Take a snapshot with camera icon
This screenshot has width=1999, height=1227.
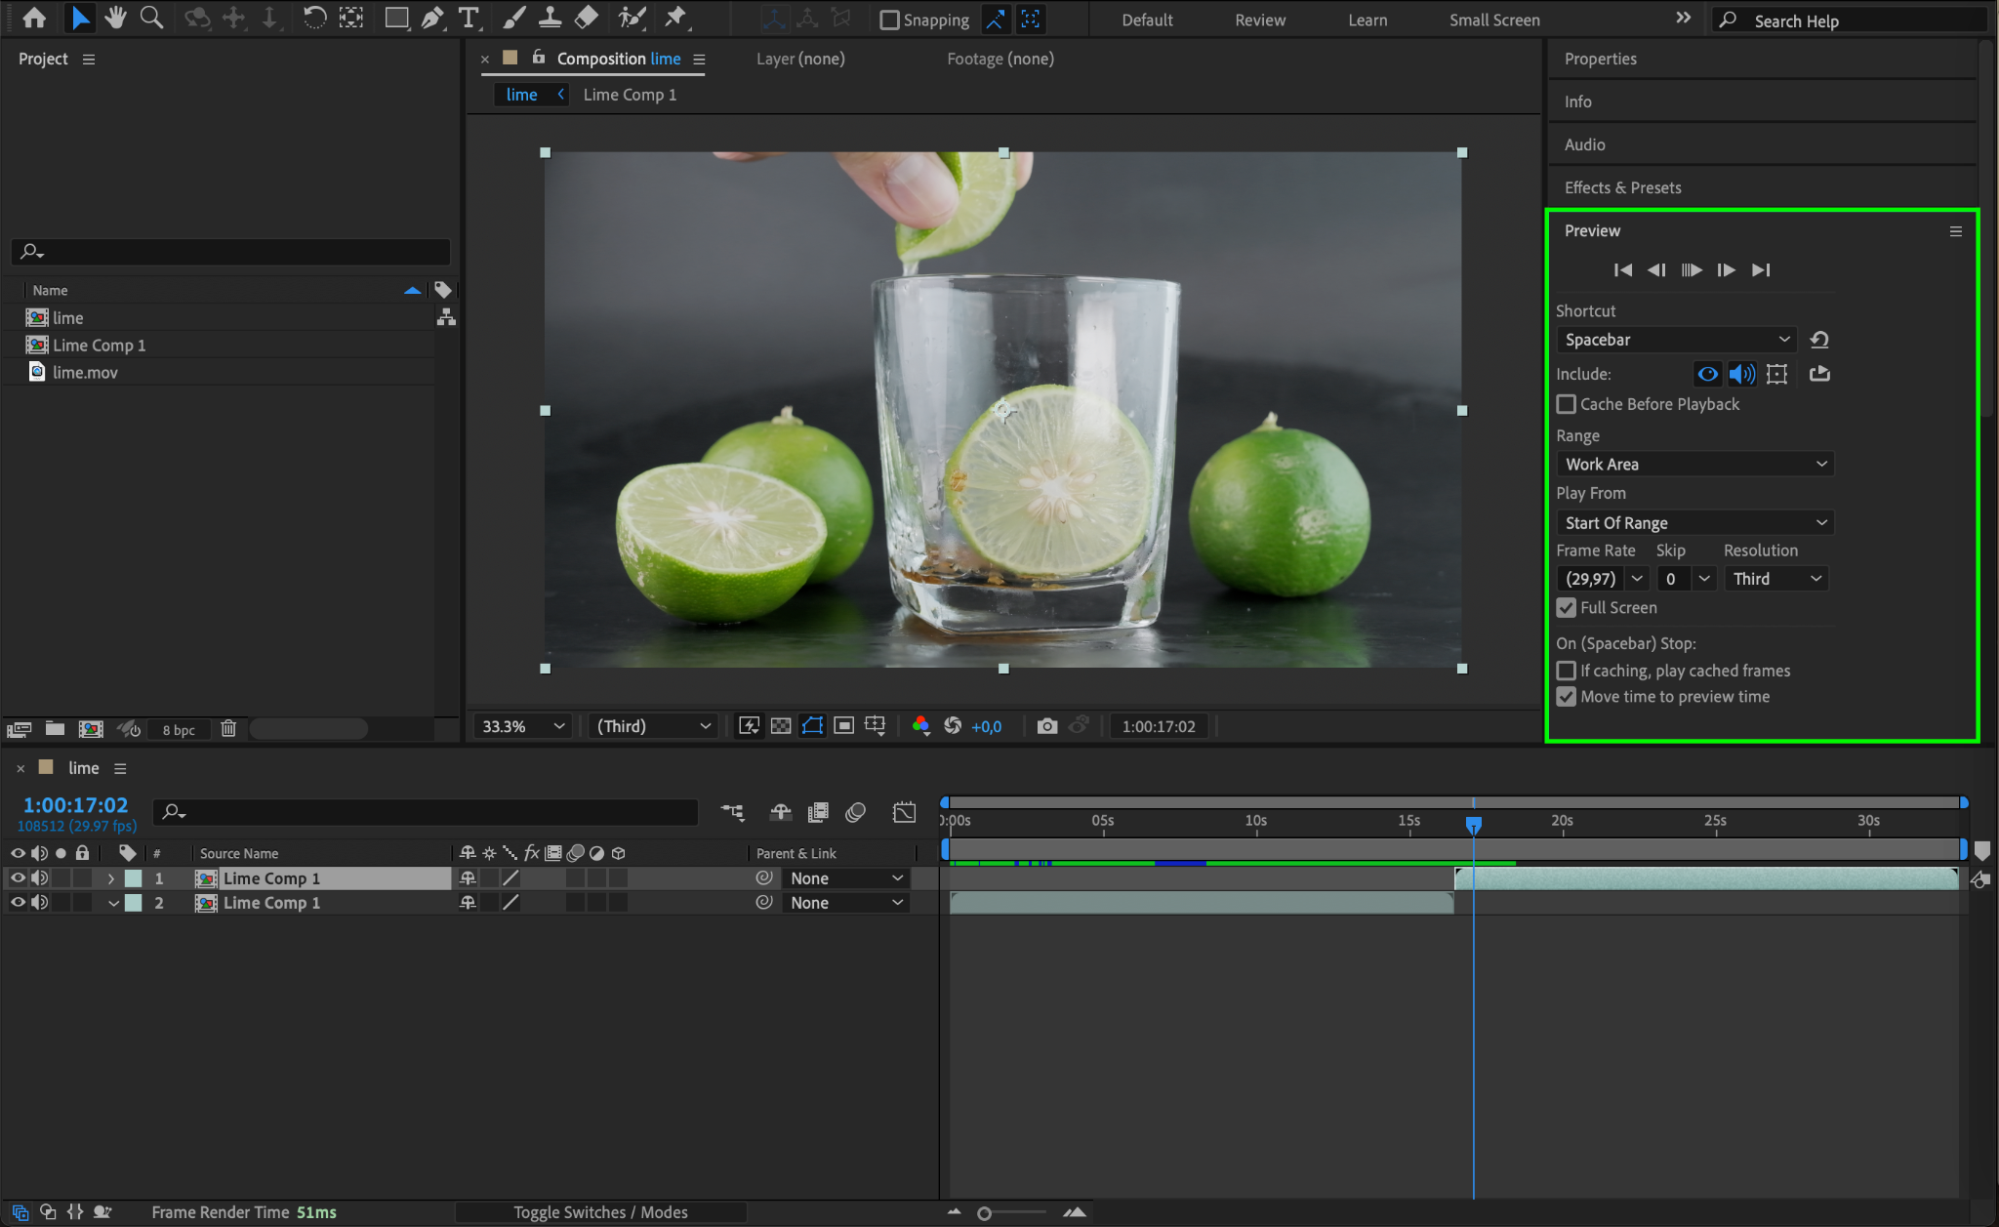pos(1046,726)
